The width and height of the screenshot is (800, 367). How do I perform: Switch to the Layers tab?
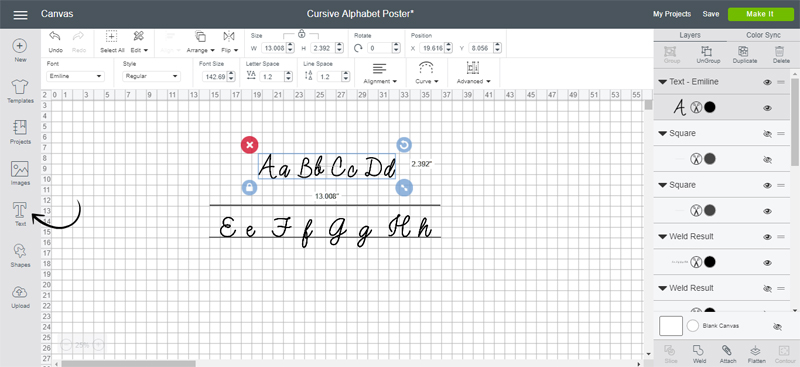tap(690, 35)
